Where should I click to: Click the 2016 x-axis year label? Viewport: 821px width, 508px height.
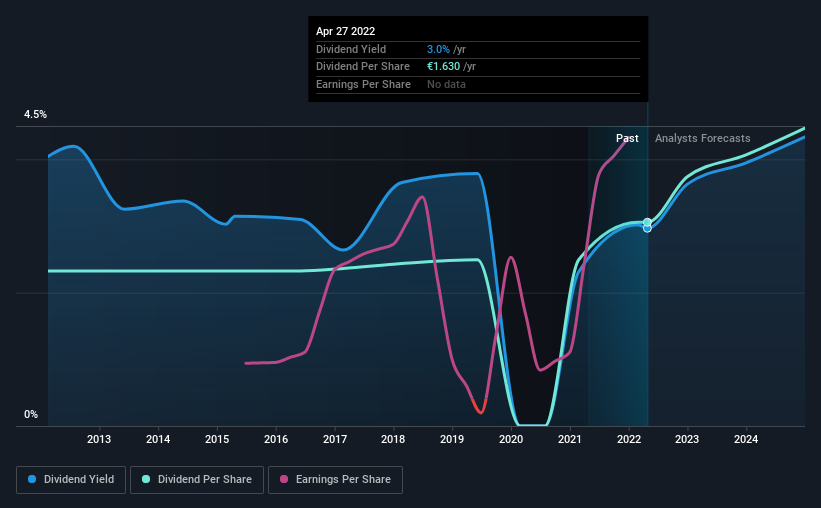276,439
